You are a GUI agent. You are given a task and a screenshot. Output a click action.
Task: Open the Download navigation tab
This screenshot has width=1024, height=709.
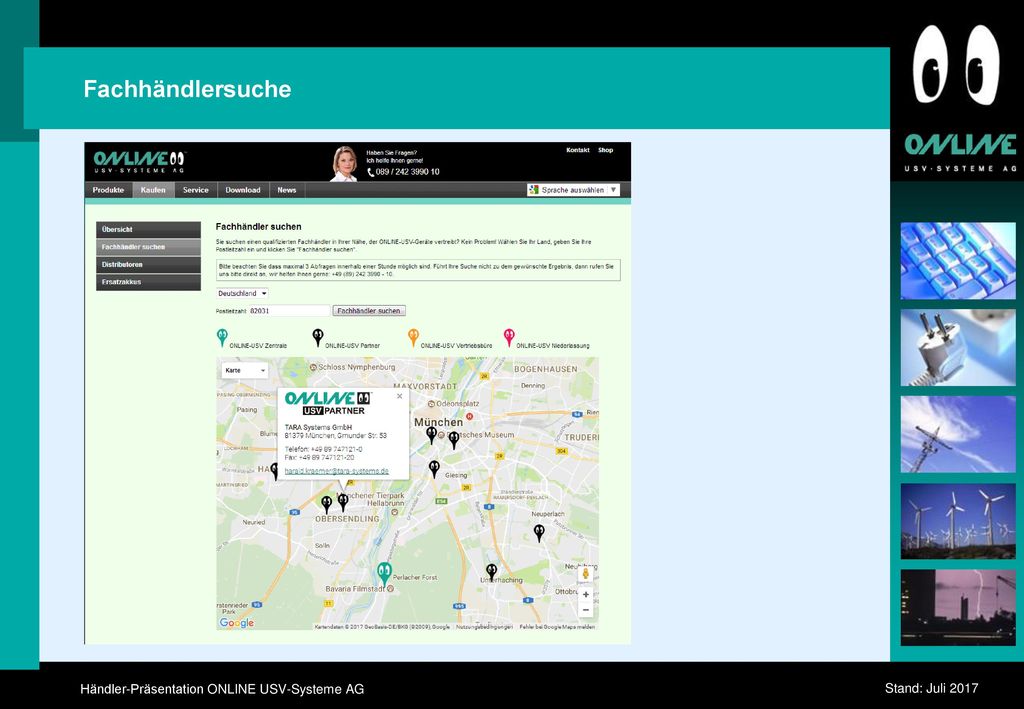(x=243, y=190)
